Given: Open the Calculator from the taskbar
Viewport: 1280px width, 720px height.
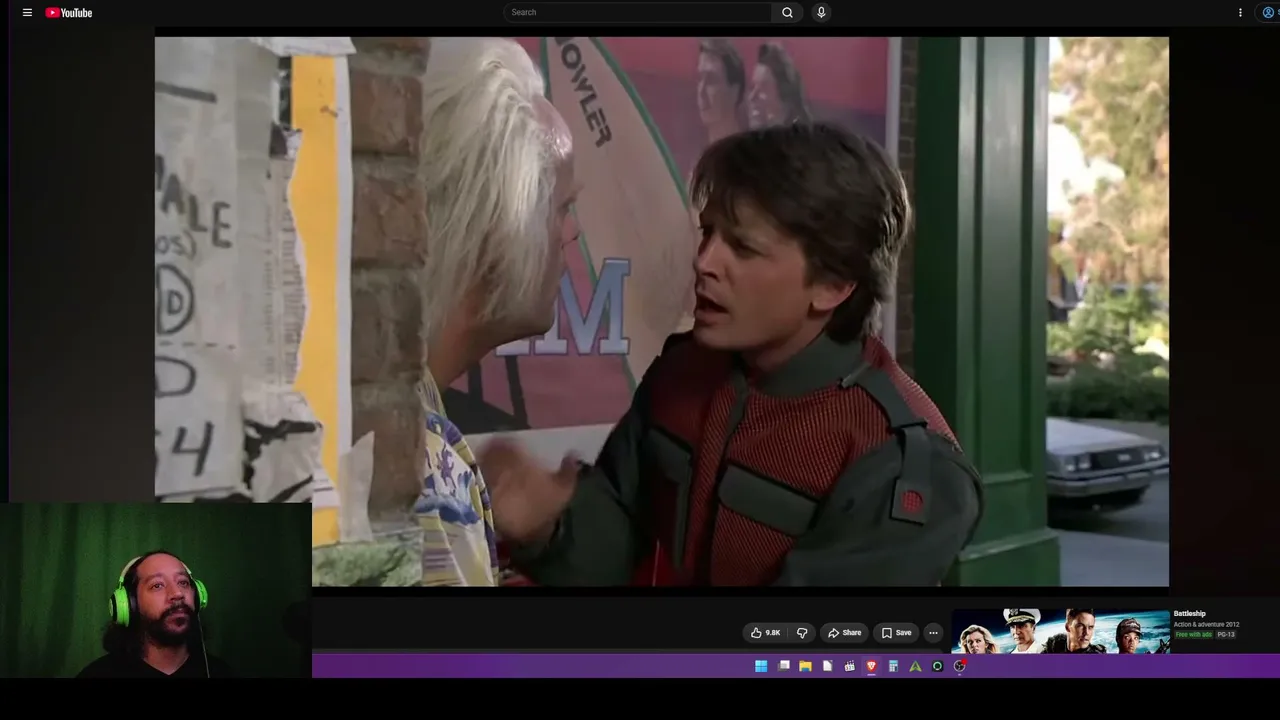Looking at the screenshot, I should [893, 666].
